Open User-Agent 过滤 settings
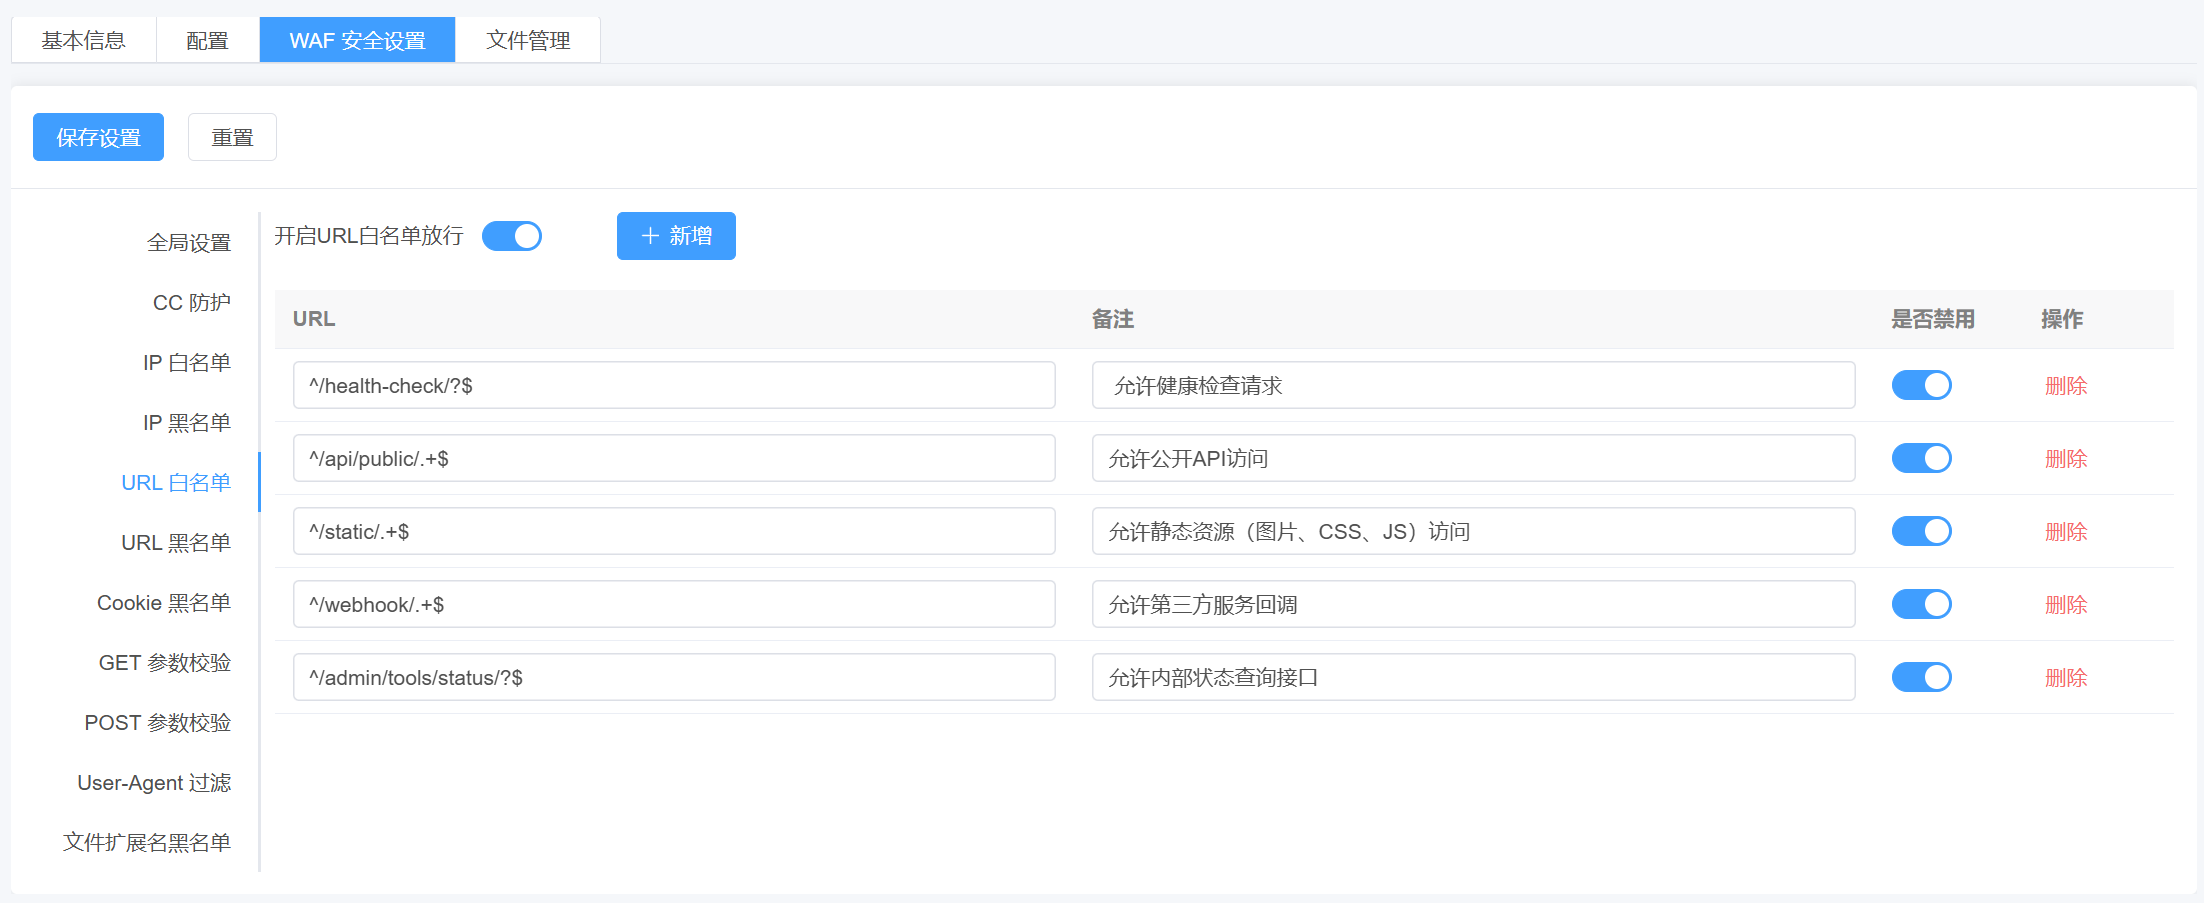The height and width of the screenshot is (903, 2204). coord(154,783)
